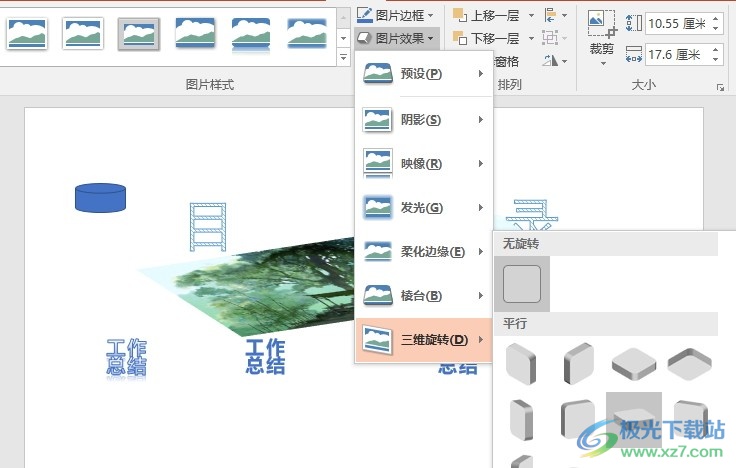
Task: Click the width field showing 17.6 厘米
Action: coord(678,55)
